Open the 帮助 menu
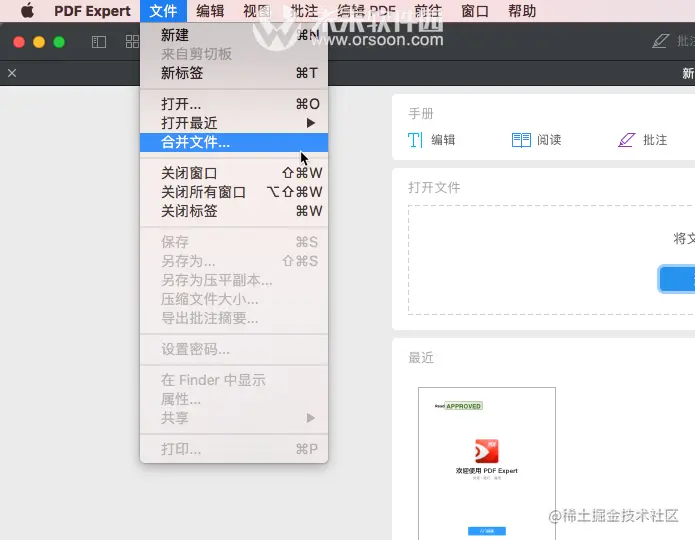This screenshot has width=695, height=540. [522, 11]
